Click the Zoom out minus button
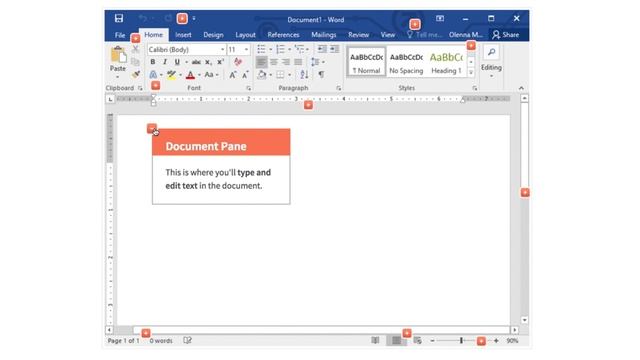640x360 pixels. click(x=432, y=341)
